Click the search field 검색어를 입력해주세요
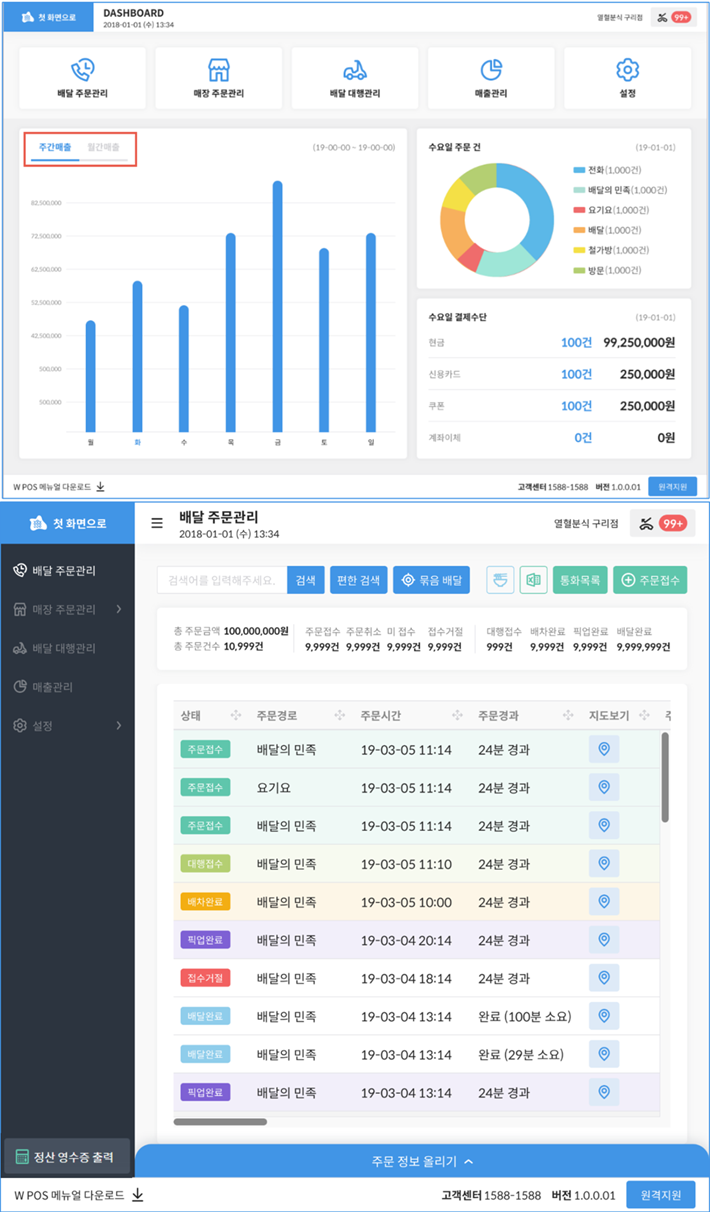The width and height of the screenshot is (710, 1212). [222, 580]
